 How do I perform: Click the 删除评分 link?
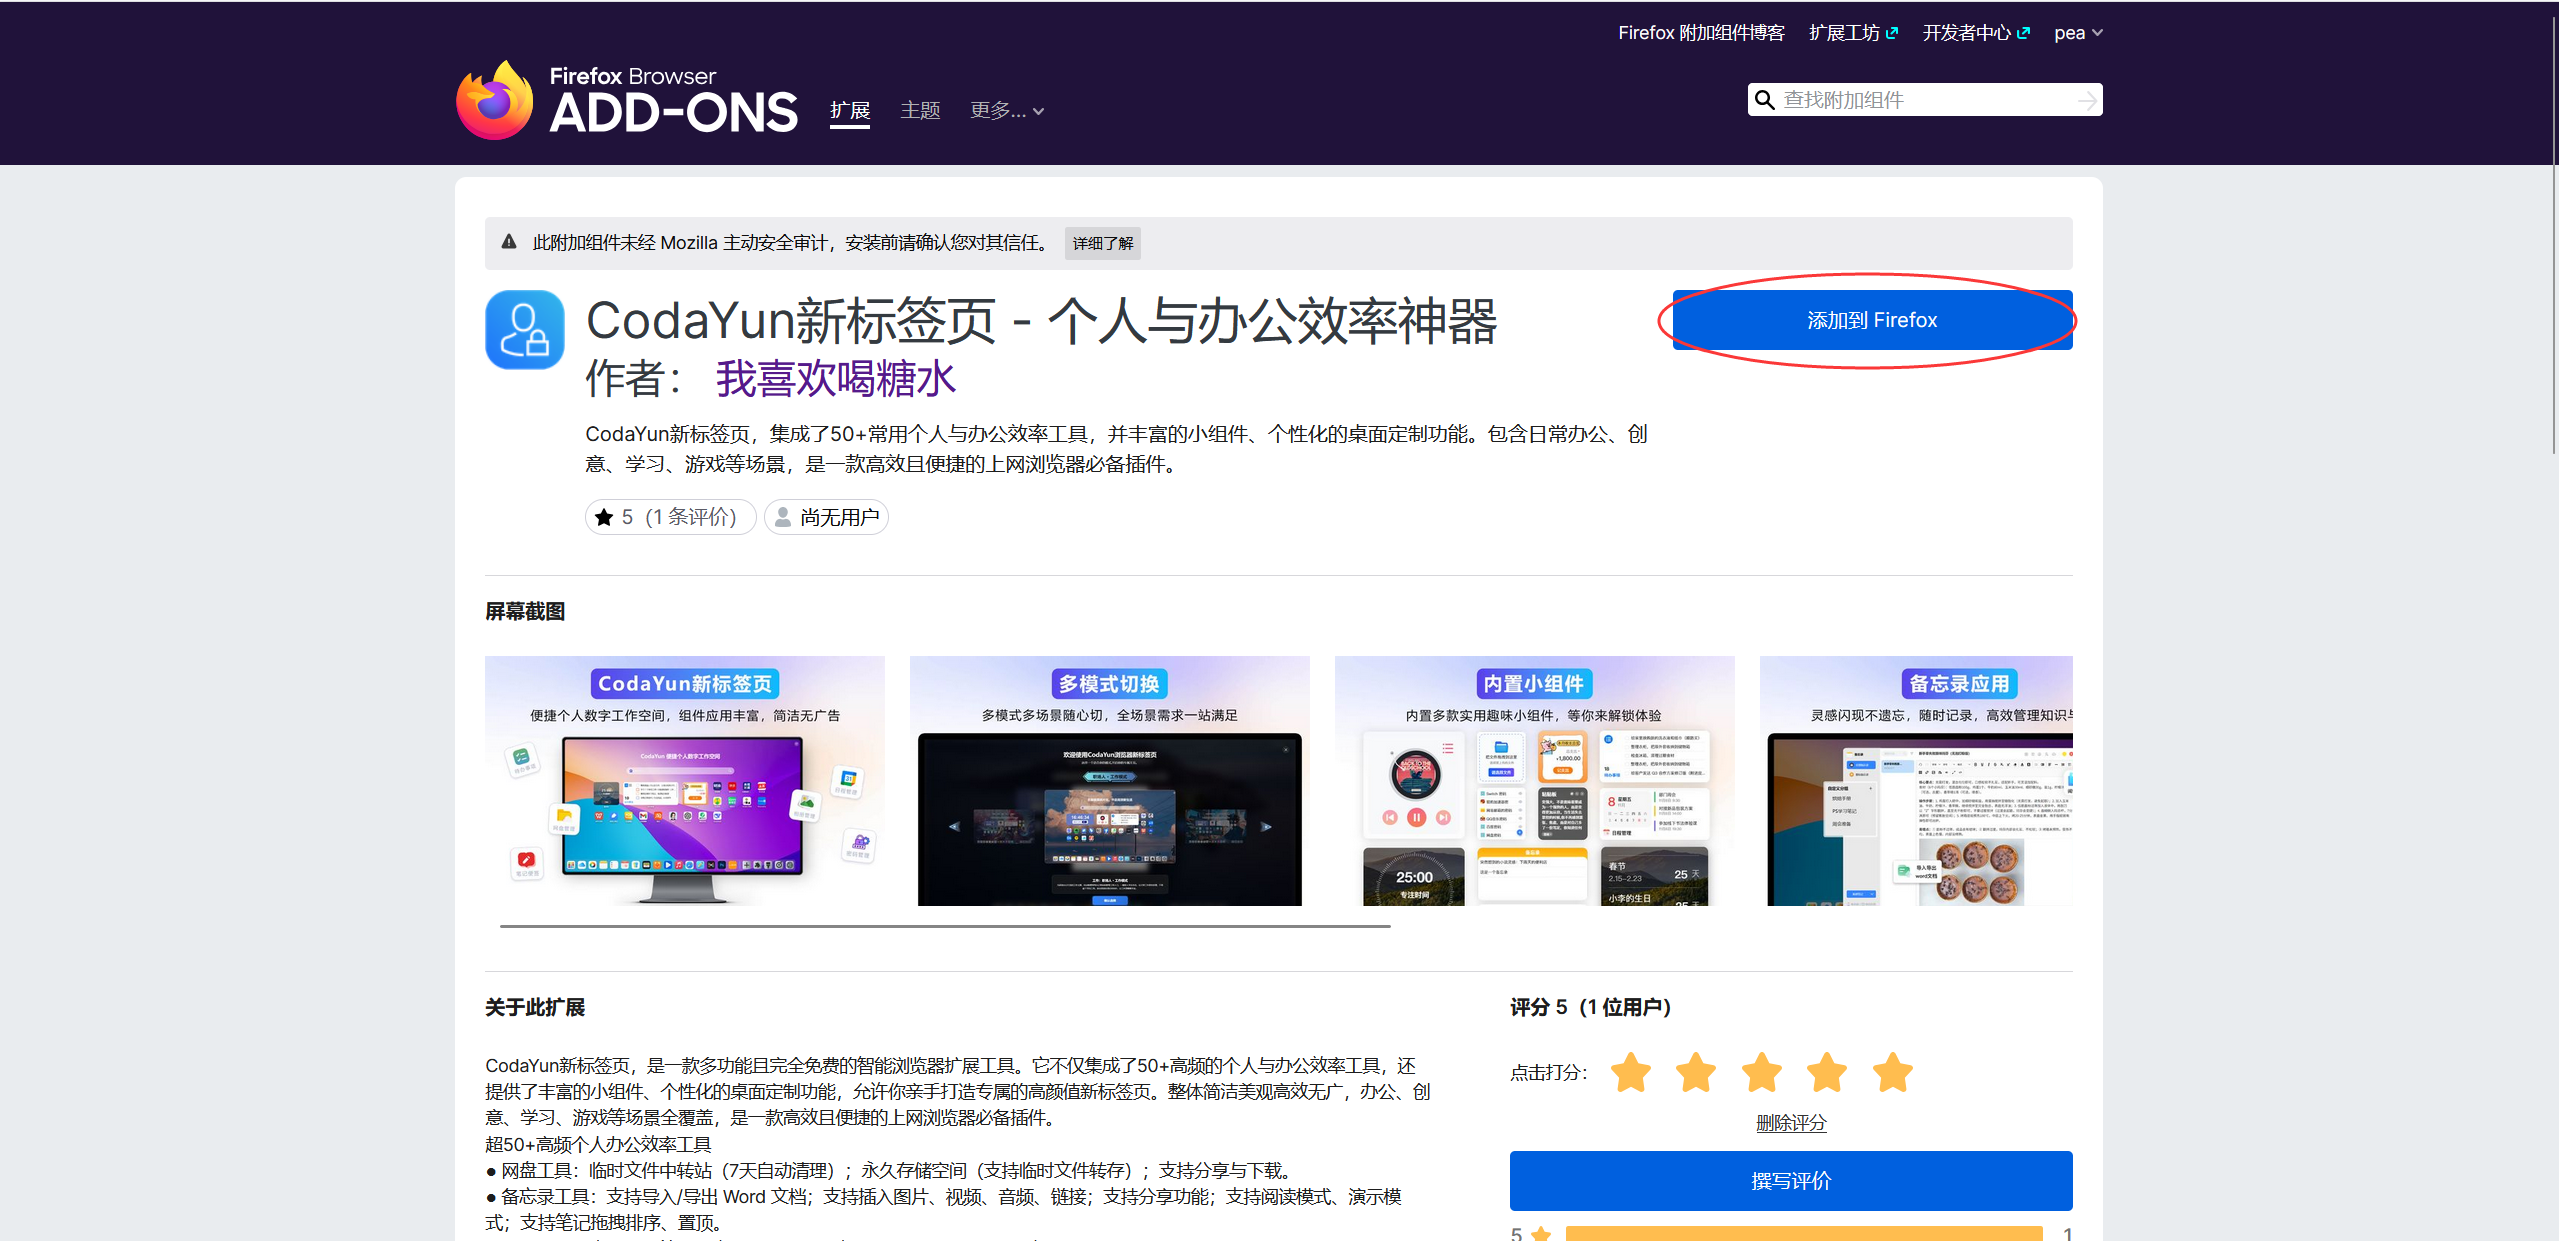point(1790,1123)
